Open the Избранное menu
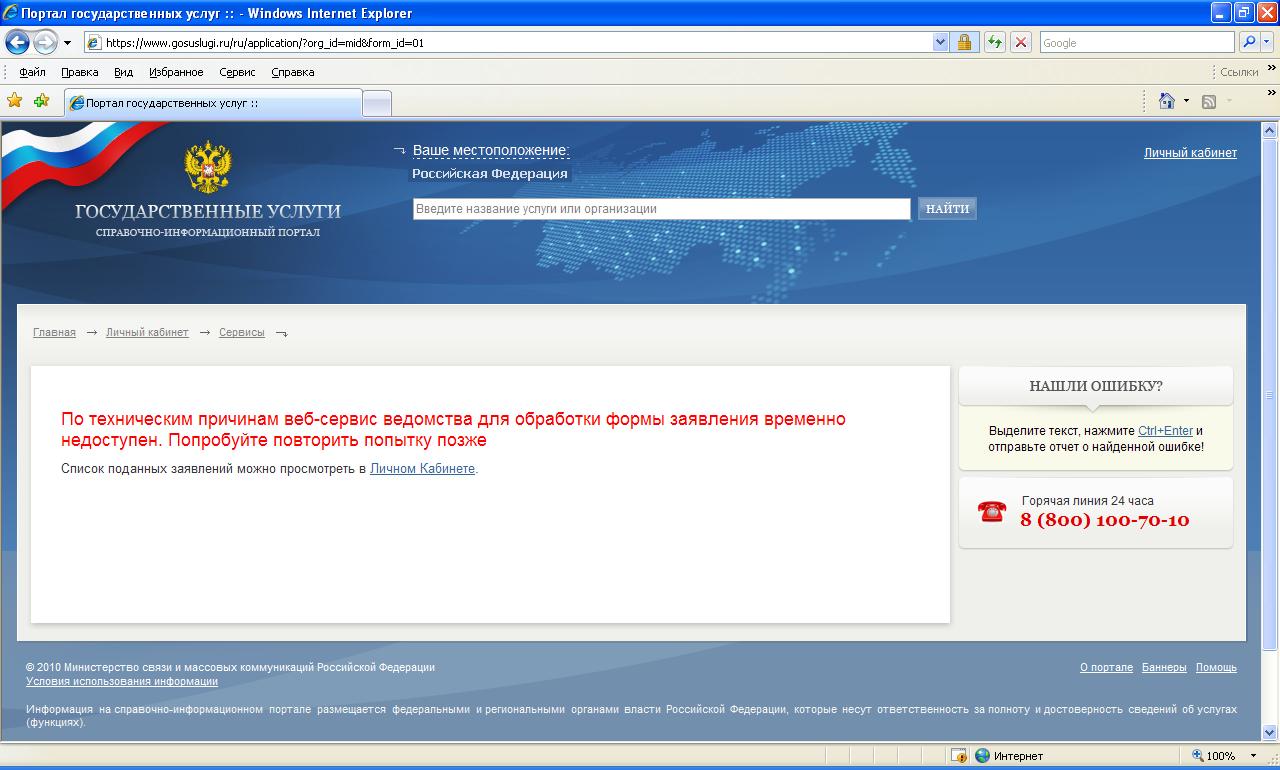The width and height of the screenshot is (1280, 770). coord(176,72)
